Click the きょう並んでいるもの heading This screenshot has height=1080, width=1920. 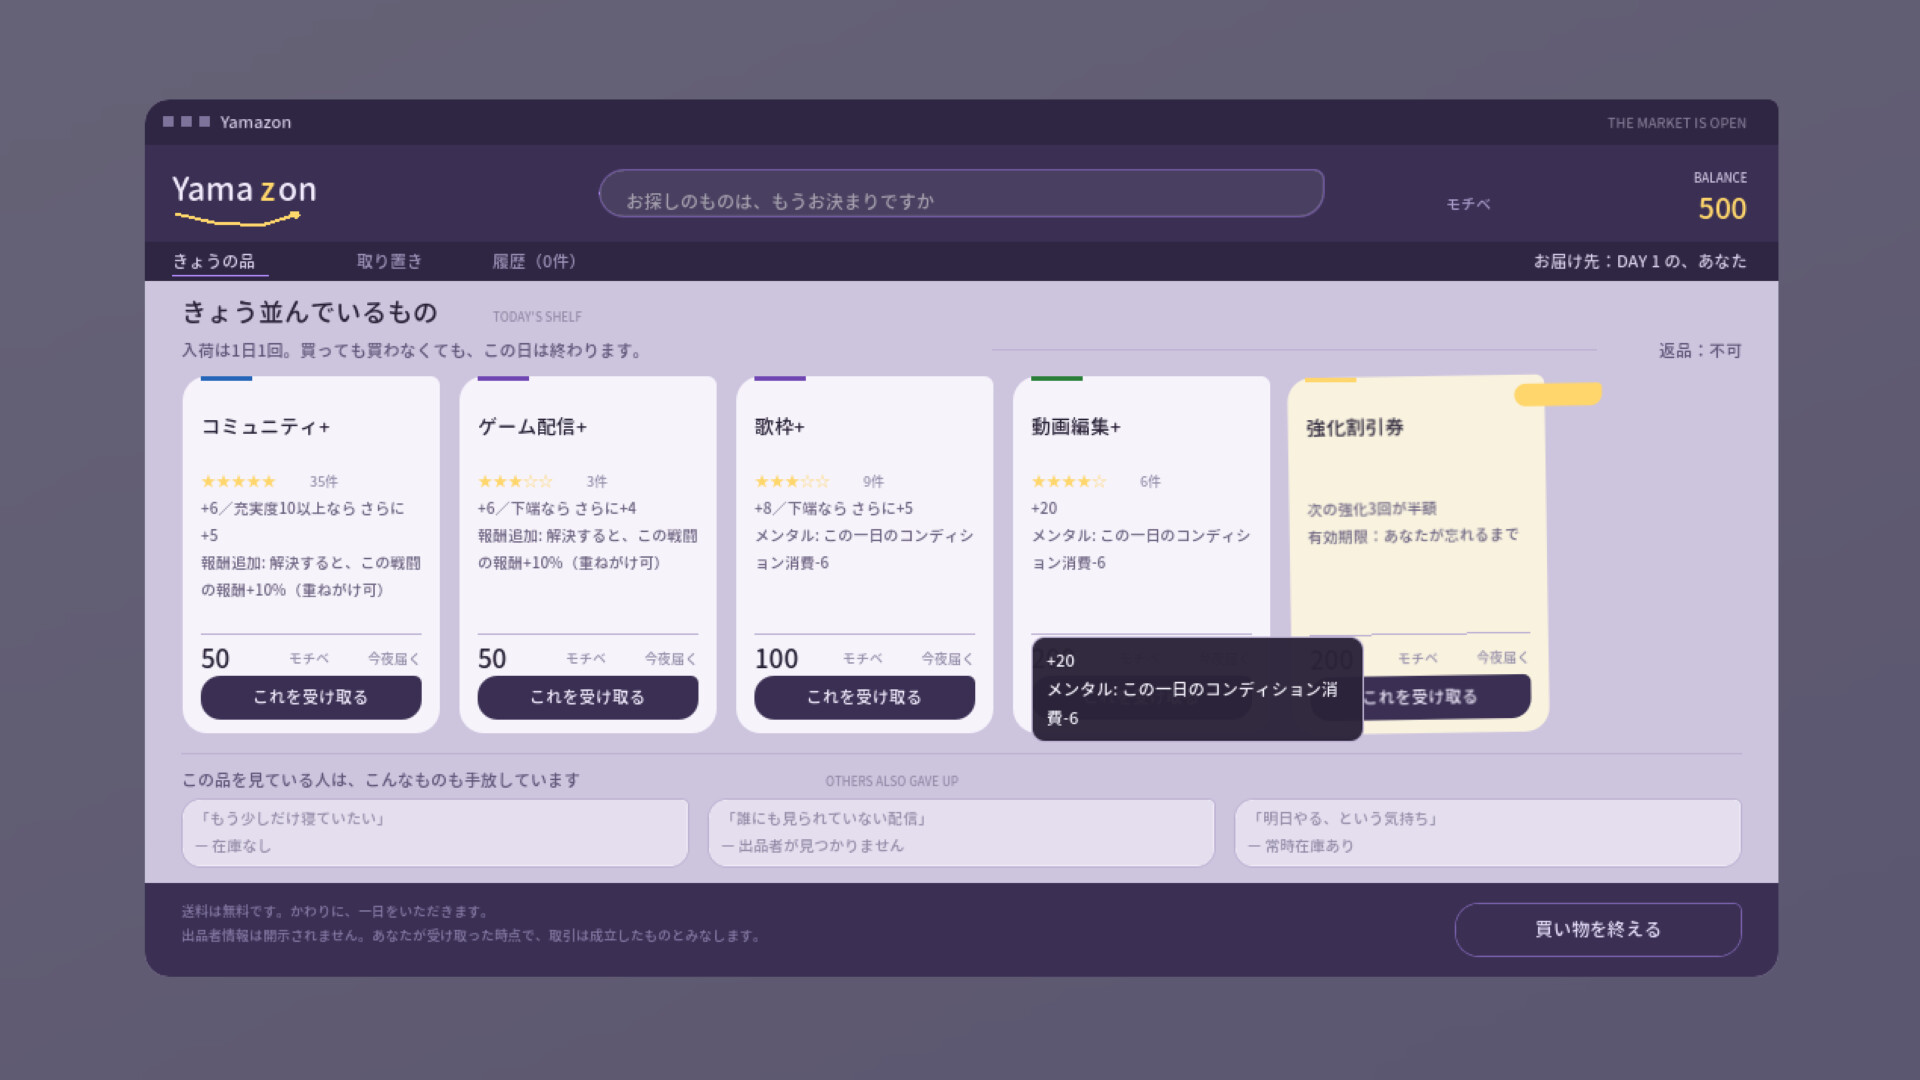pos(310,312)
